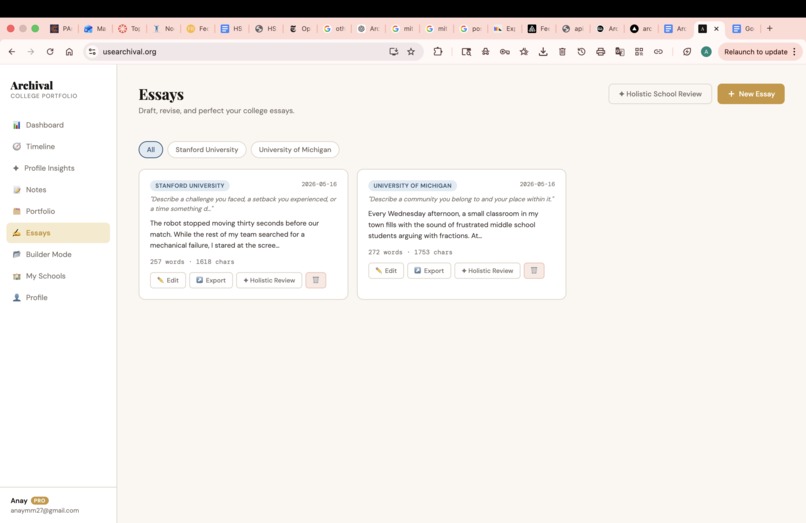The image size is (806, 523).
Task: Open the Chrome three-dot menu
Action: tap(795, 52)
